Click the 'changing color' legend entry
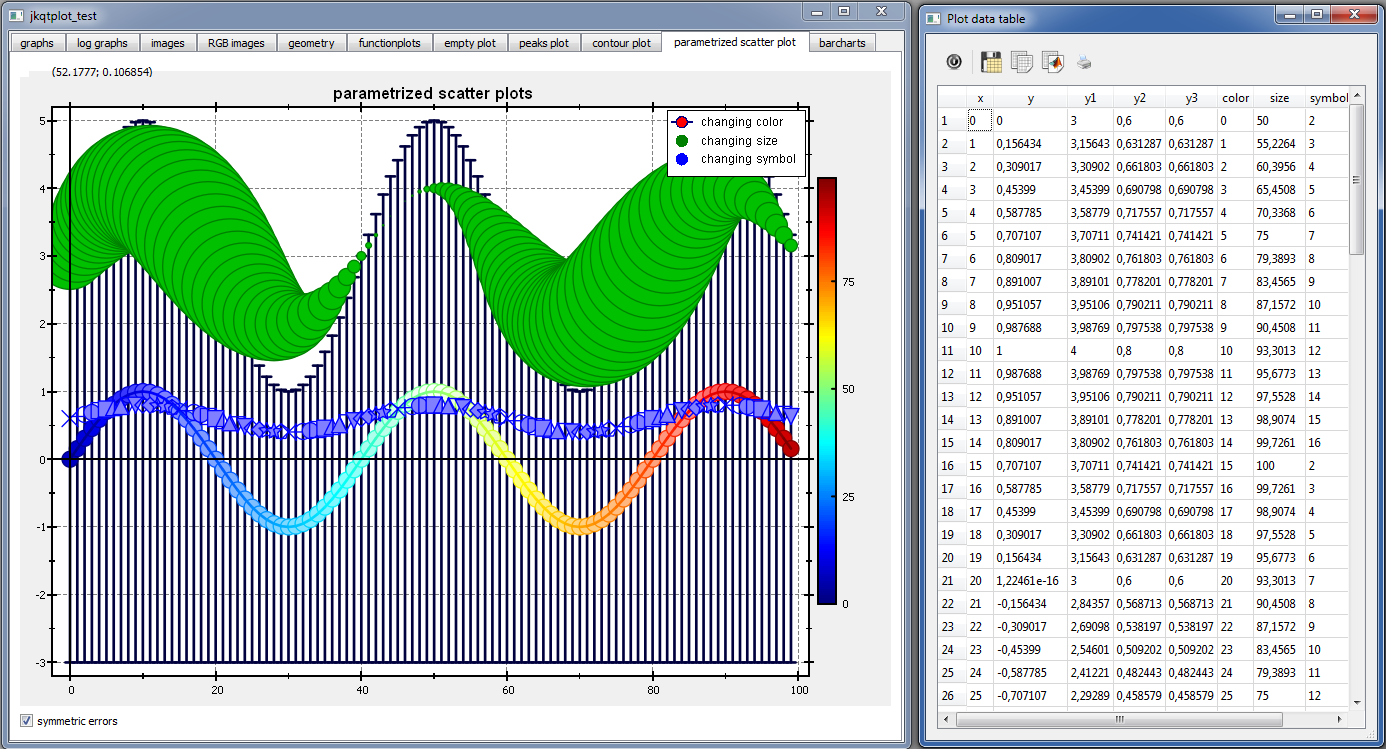The image size is (1386, 749). pos(741,122)
